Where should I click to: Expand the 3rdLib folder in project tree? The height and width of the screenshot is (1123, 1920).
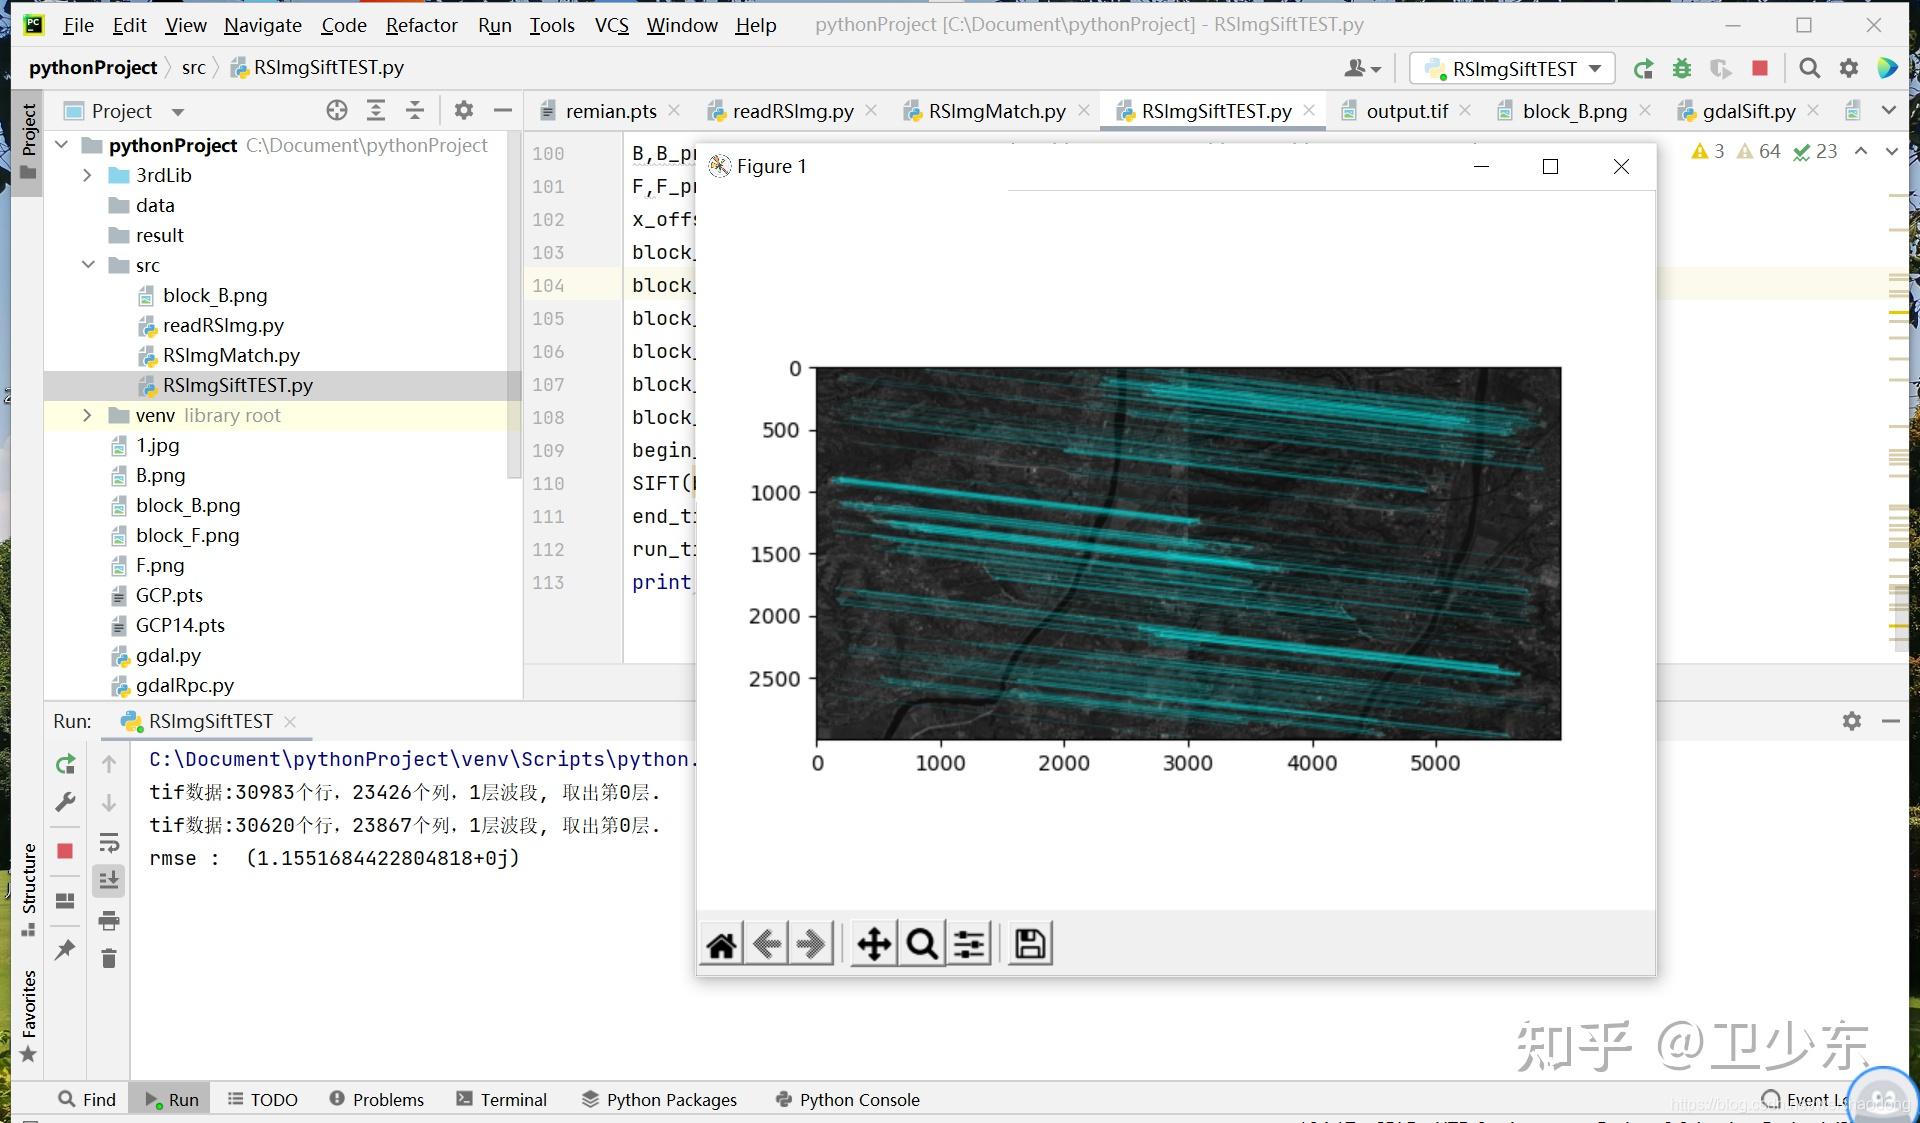(x=87, y=175)
